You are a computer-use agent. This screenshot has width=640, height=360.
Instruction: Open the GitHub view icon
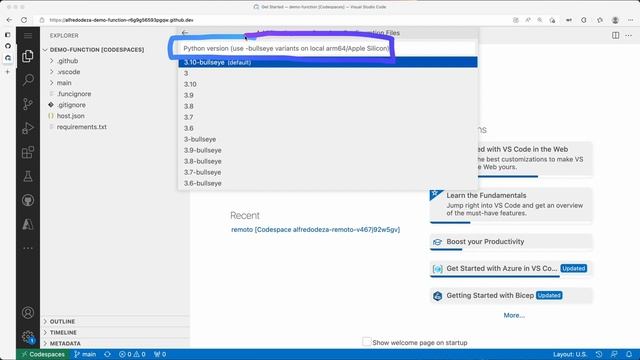click(x=28, y=200)
